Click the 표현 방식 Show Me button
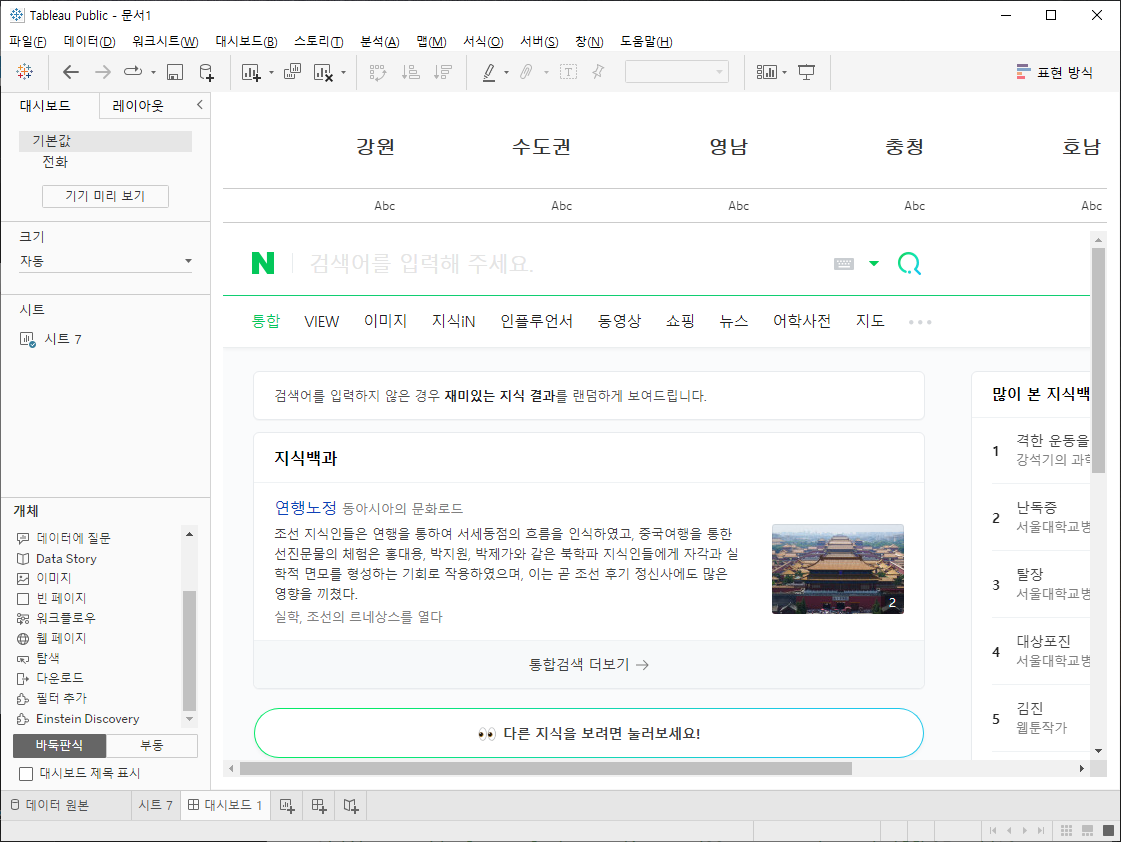This screenshot has width=1121, height=842. click(x=1055, y=72)
